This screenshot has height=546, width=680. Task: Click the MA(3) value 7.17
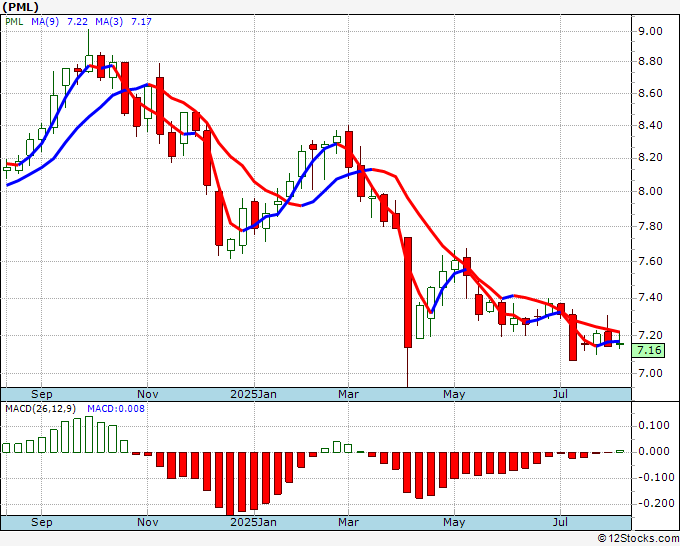tap(141, 21)
